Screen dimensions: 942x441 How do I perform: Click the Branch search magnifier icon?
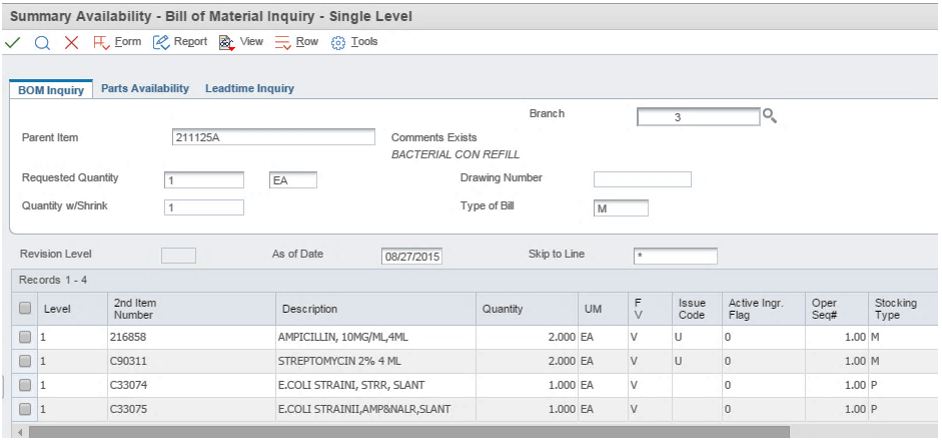[x=770, y=116]
